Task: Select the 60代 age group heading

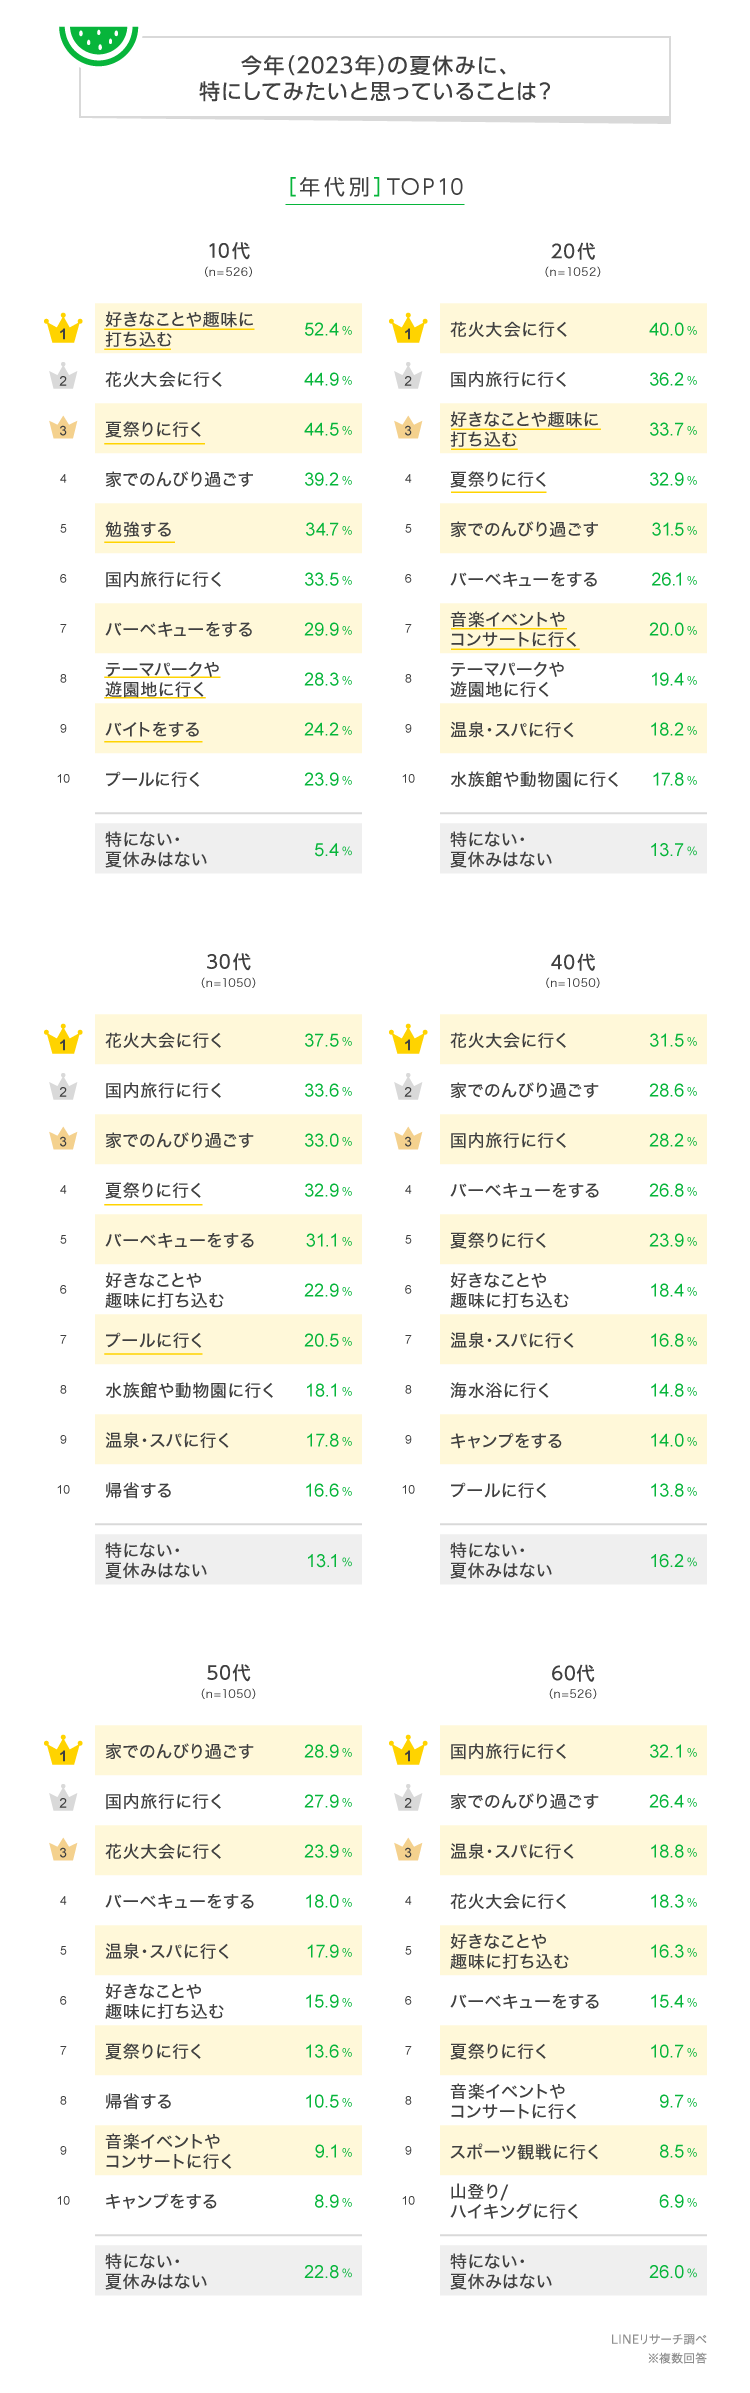Action: coord(573,1673)
